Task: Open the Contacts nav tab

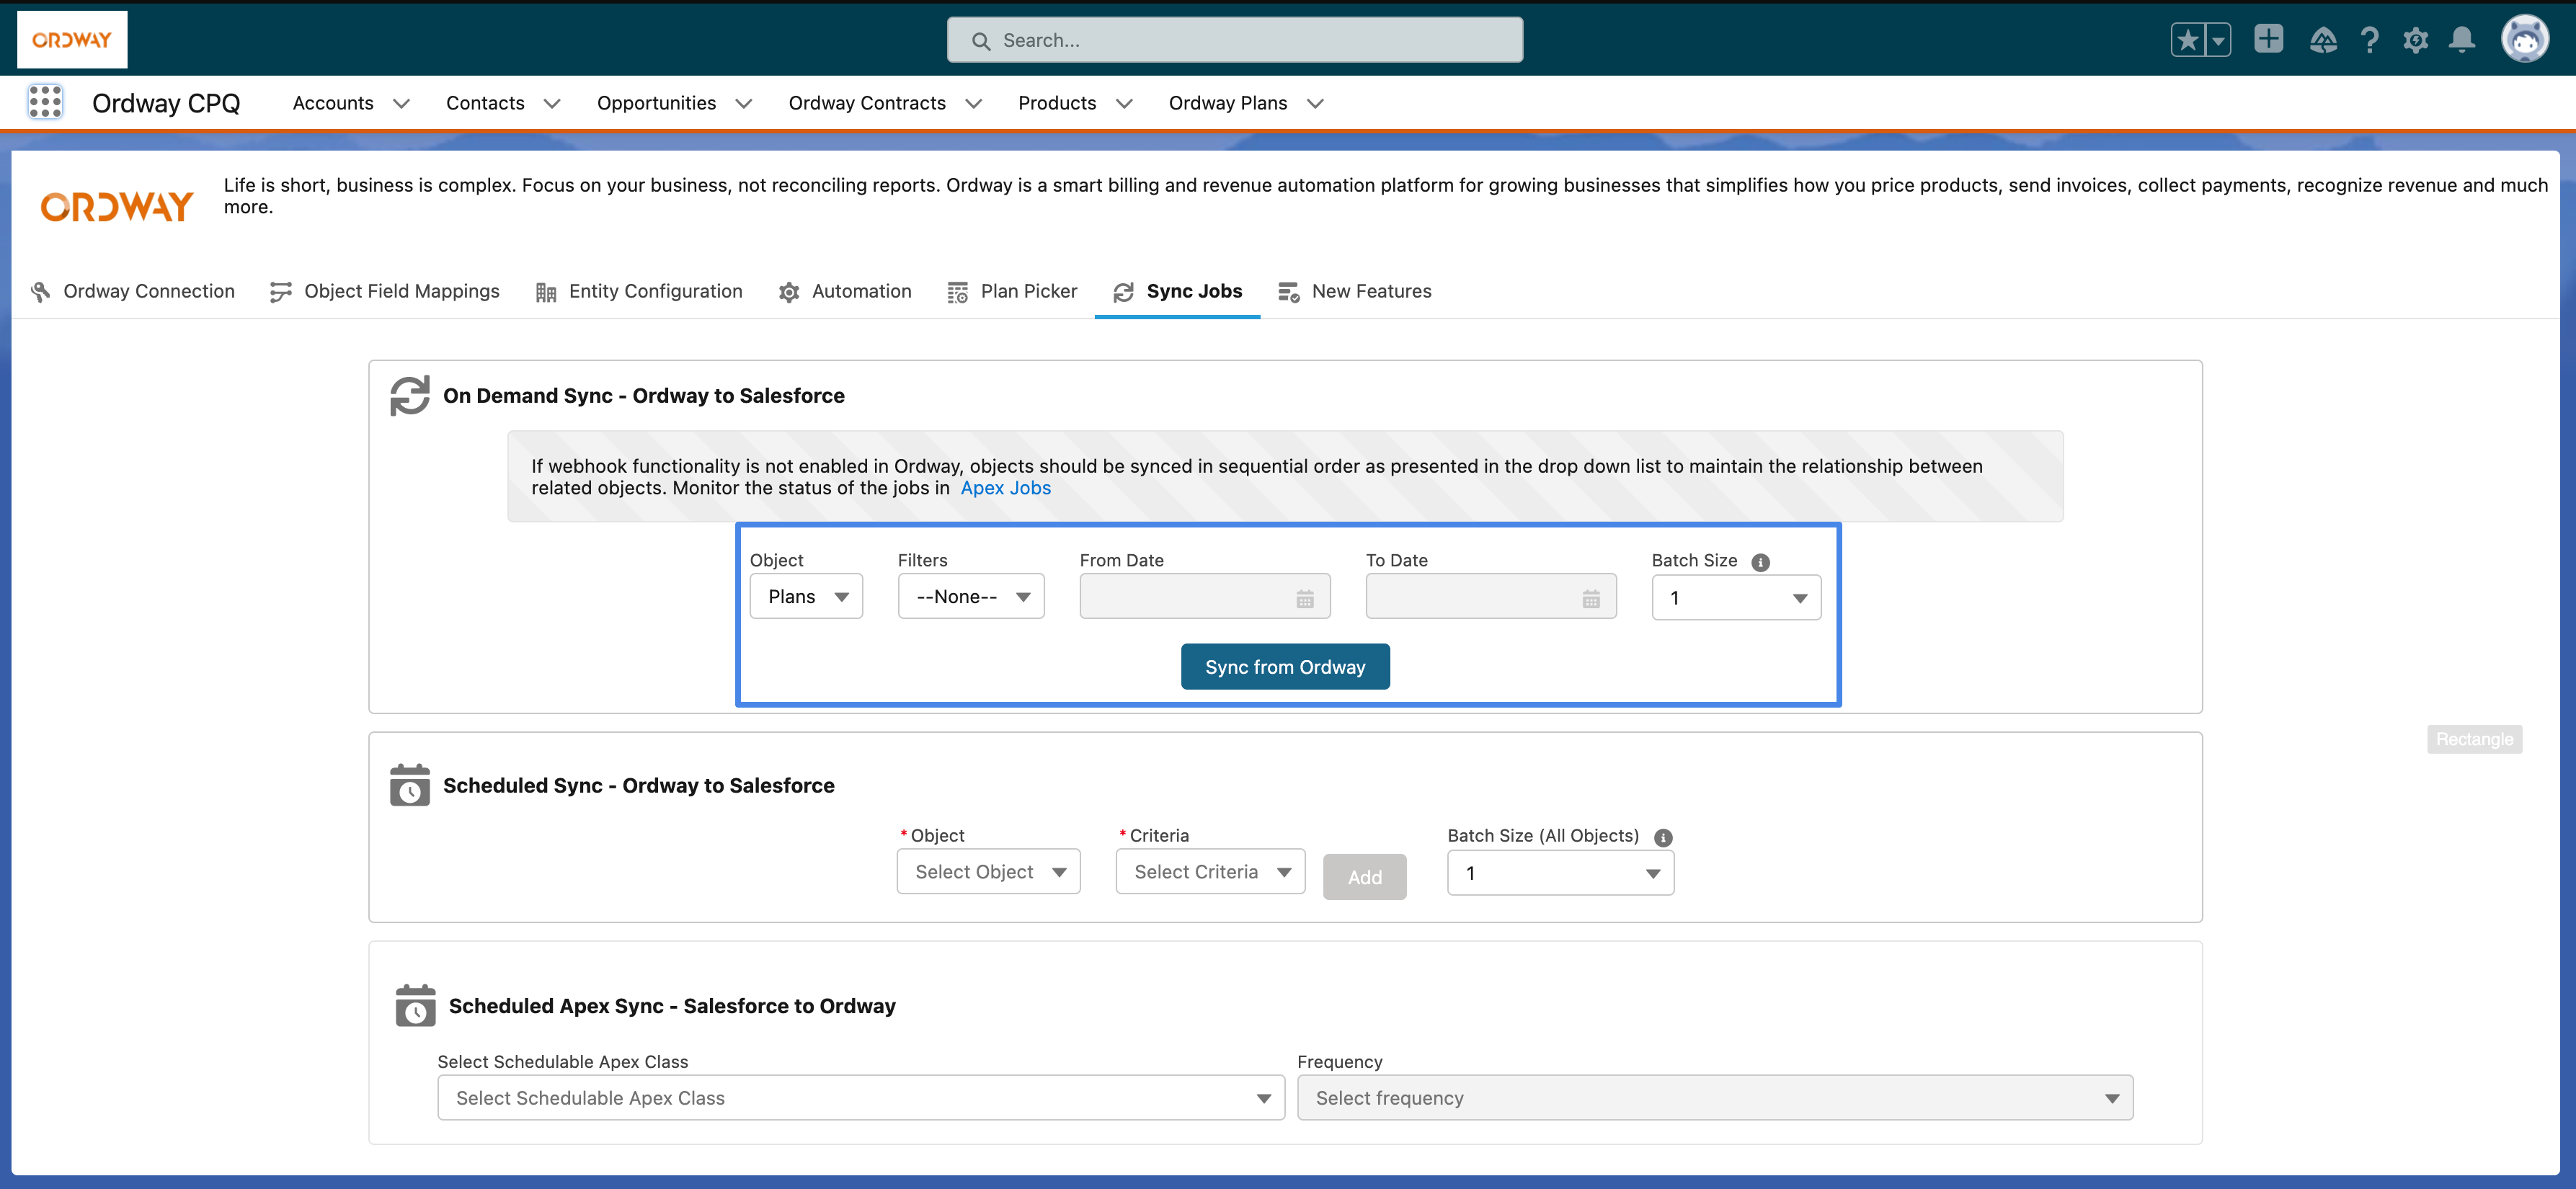Action: [485, 103]
